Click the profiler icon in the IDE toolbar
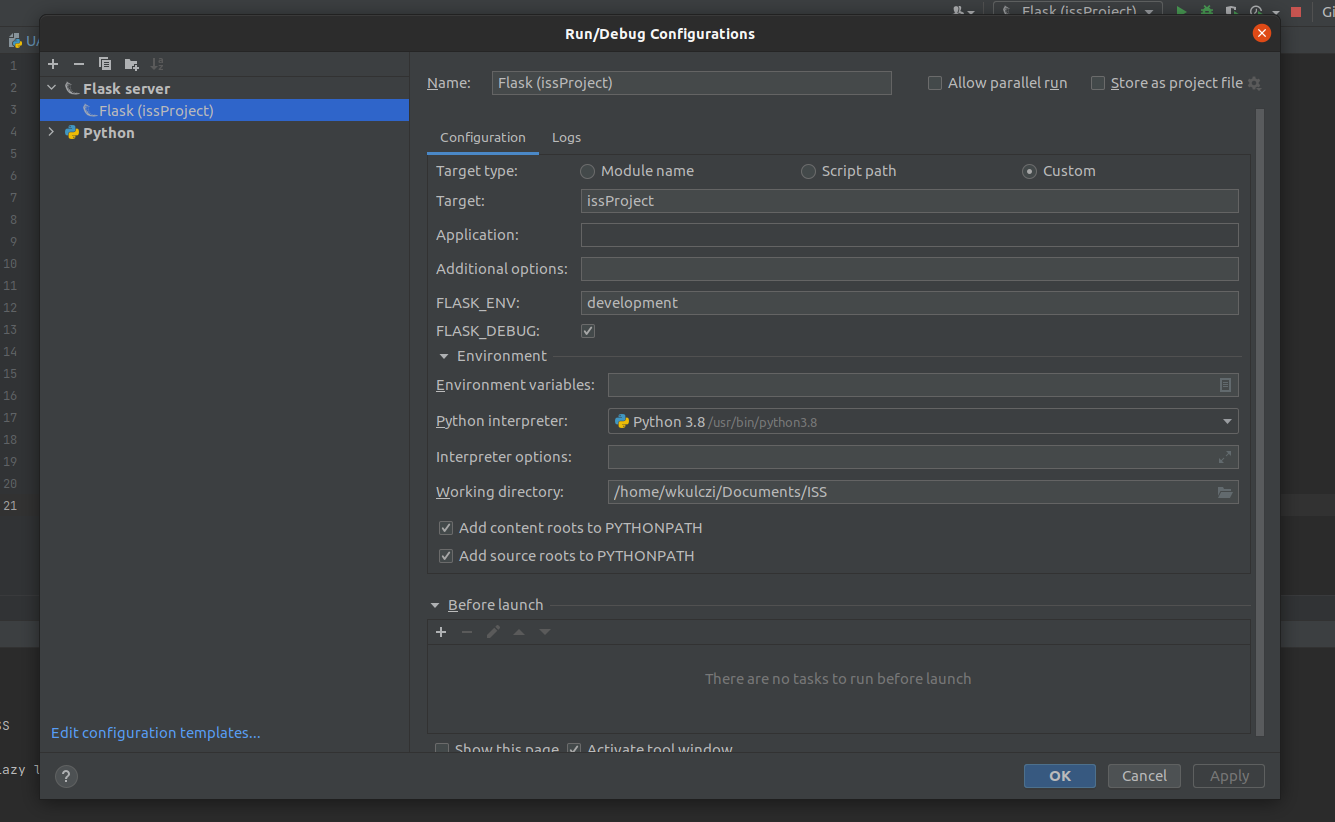This screenshot has height=822, width=1335. [x=1257, y=11]
